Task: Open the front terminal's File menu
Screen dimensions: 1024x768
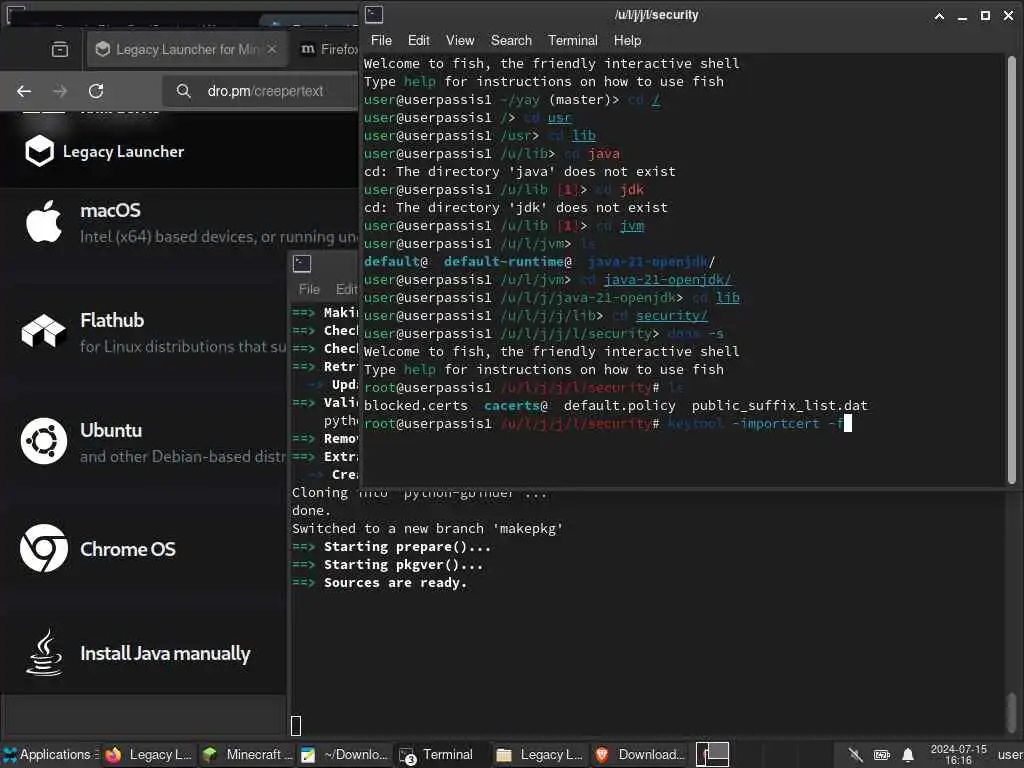Action: tap(381, 40)
